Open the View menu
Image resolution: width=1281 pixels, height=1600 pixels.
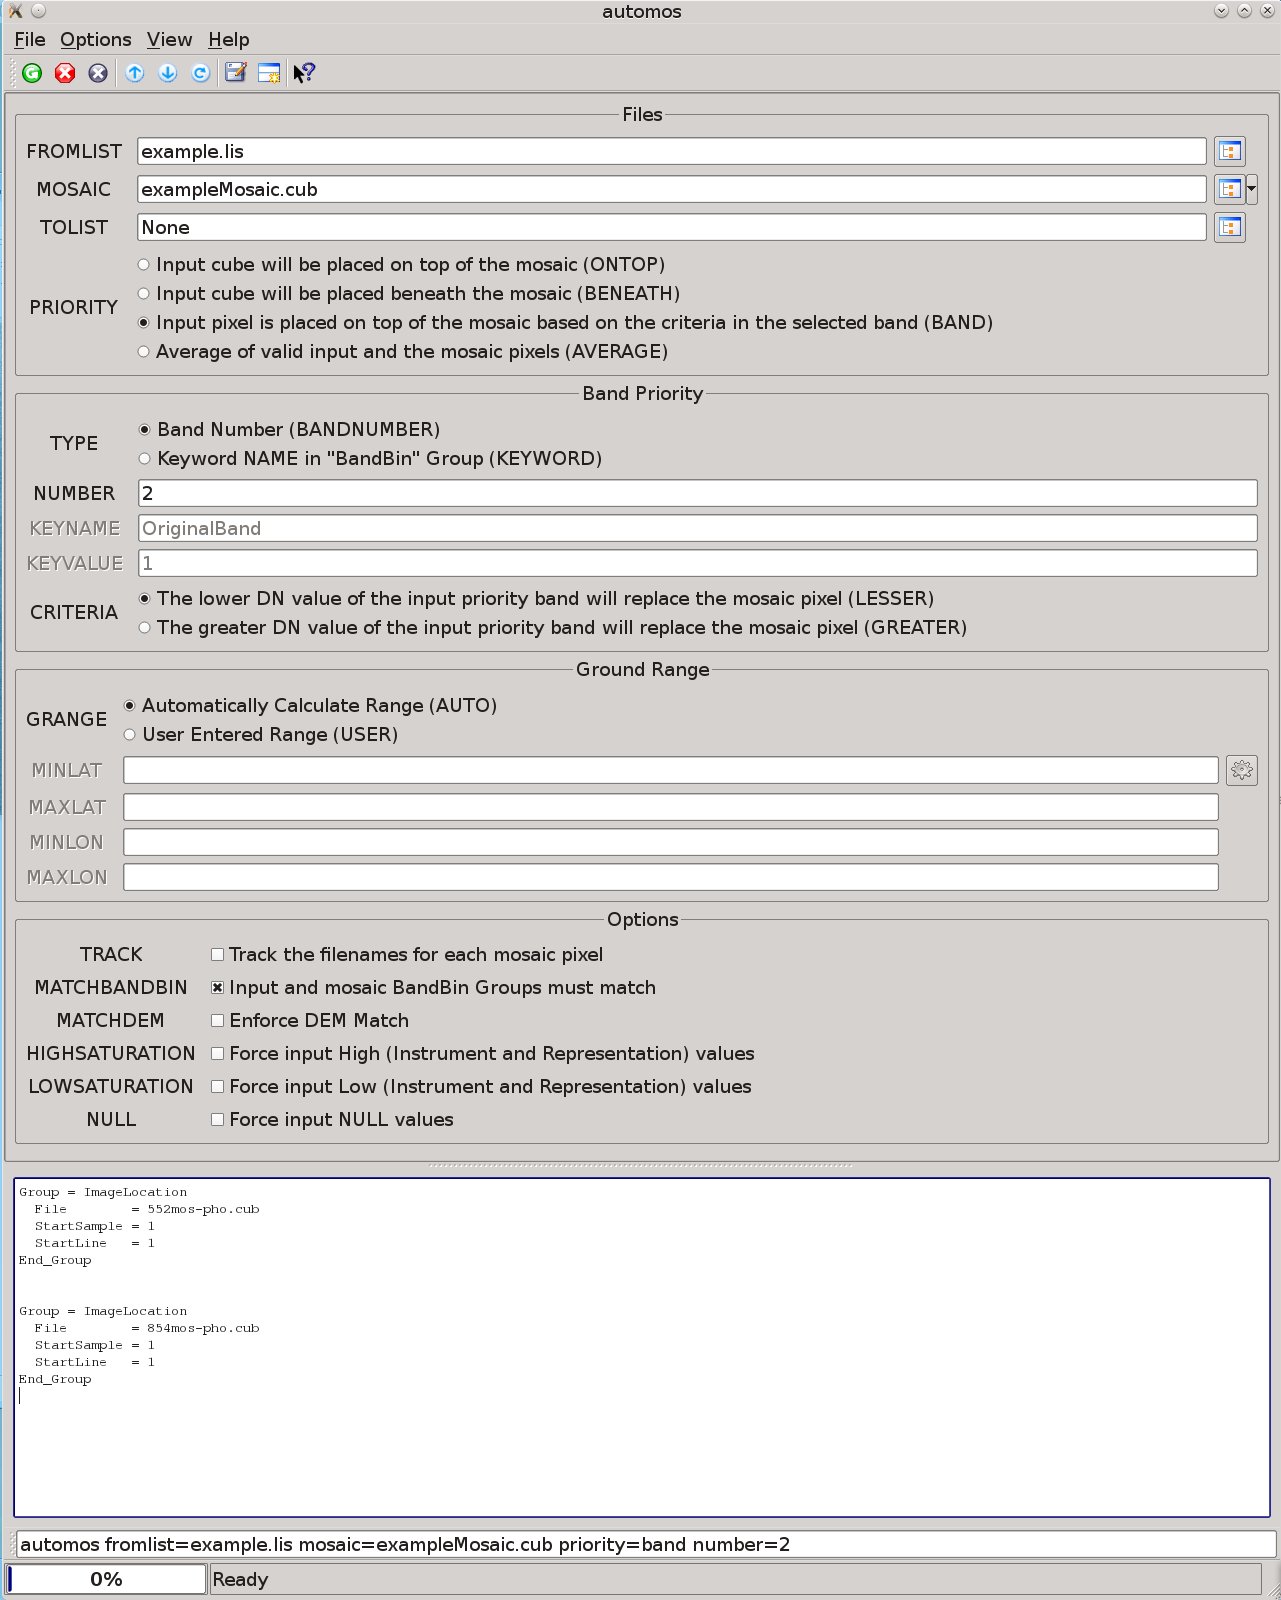tap(169, 40)
